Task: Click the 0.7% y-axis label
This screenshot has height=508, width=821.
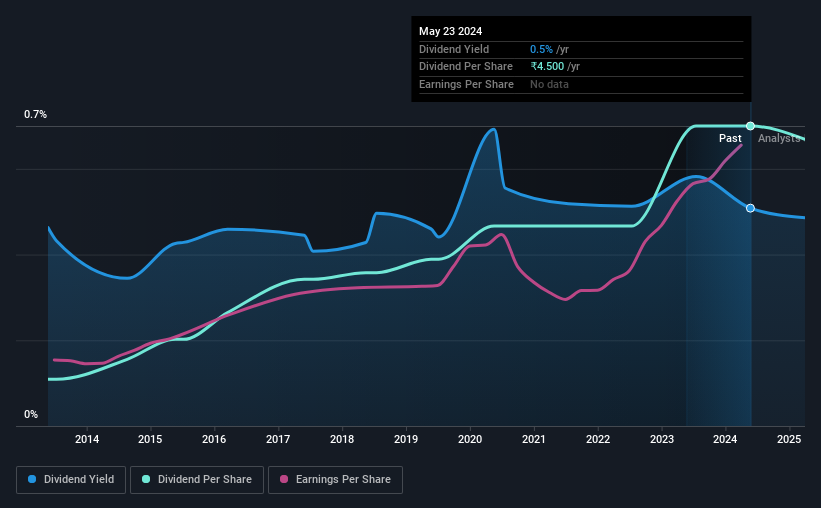Action: click(x=35, y=114)
